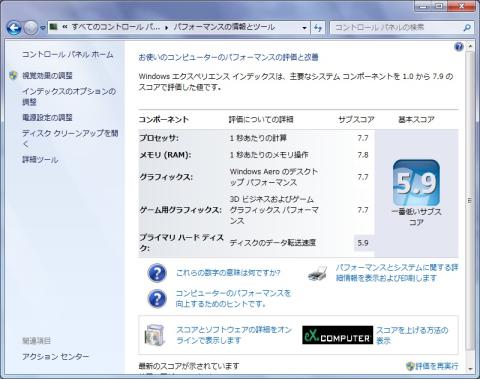Image resolution: width=480 pixels, height=379 pixels.
Task: Select パフォーマンスの情報とツール breadcrumb segment
Action: tap(224, 27)
